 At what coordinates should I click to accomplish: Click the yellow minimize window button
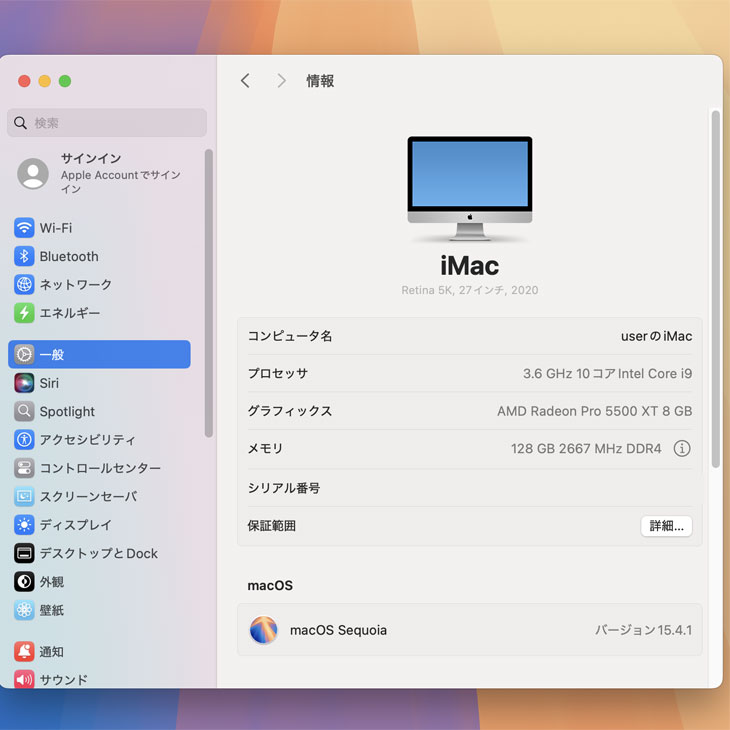45,81
